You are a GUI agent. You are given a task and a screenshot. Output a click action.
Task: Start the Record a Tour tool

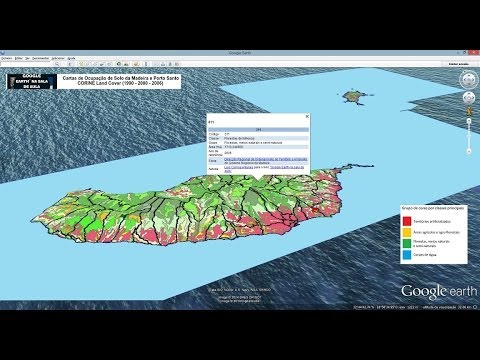(109, 64)
